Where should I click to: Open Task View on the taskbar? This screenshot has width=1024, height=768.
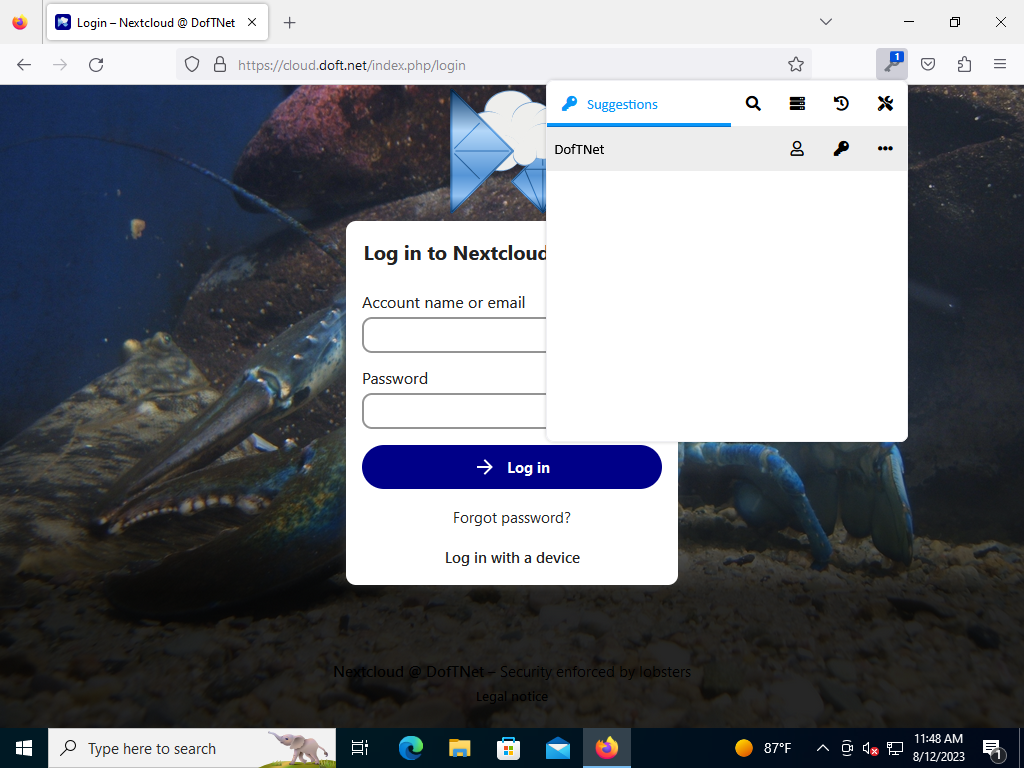pos(360,748)
